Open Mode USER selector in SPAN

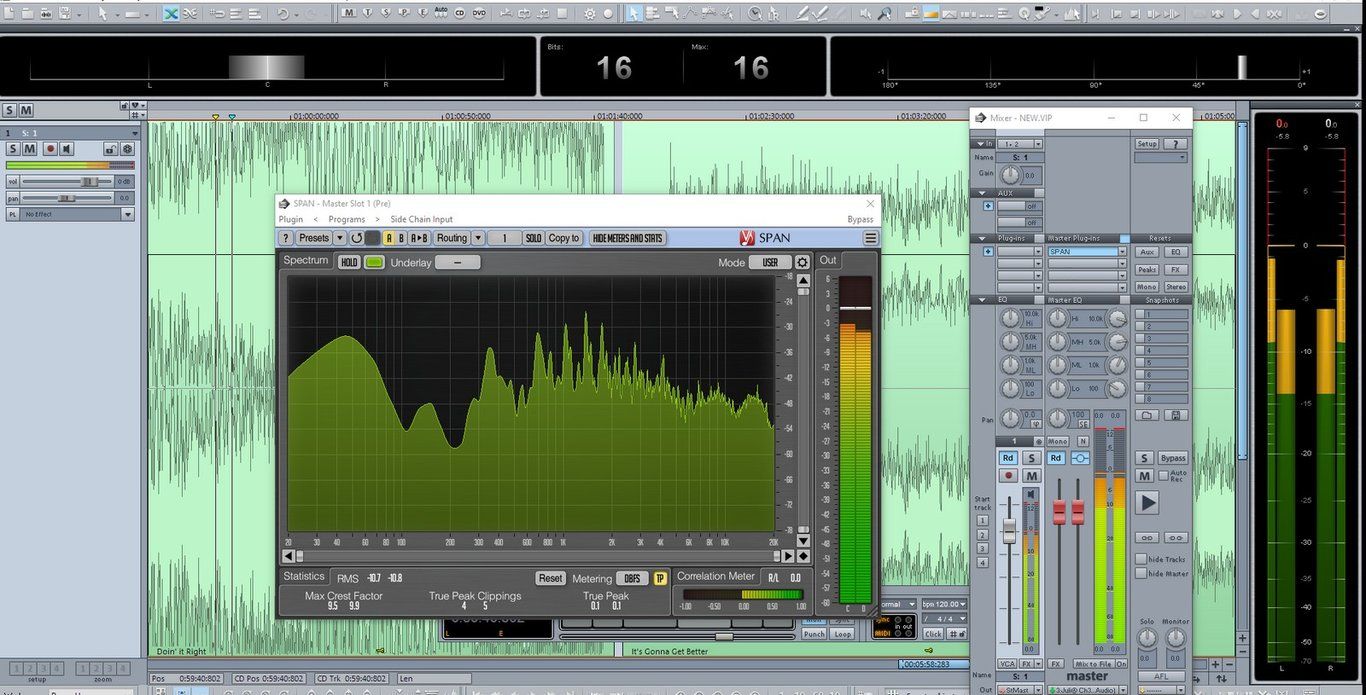click(x=770, y=262)
